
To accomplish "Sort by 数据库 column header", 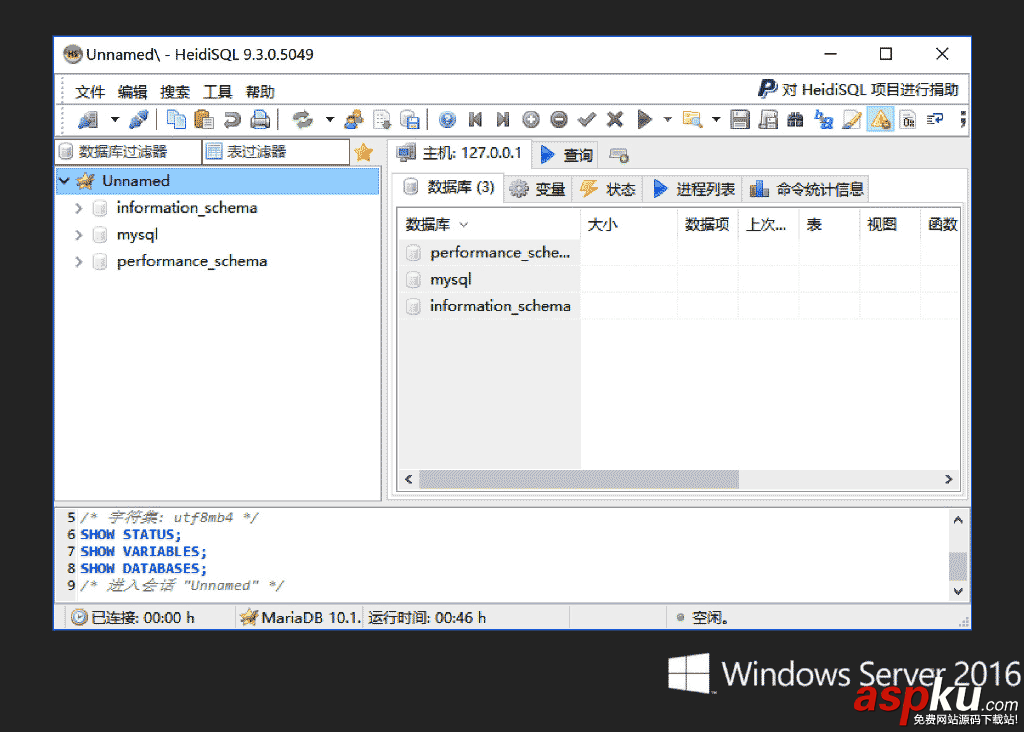I will pos(488,225).
